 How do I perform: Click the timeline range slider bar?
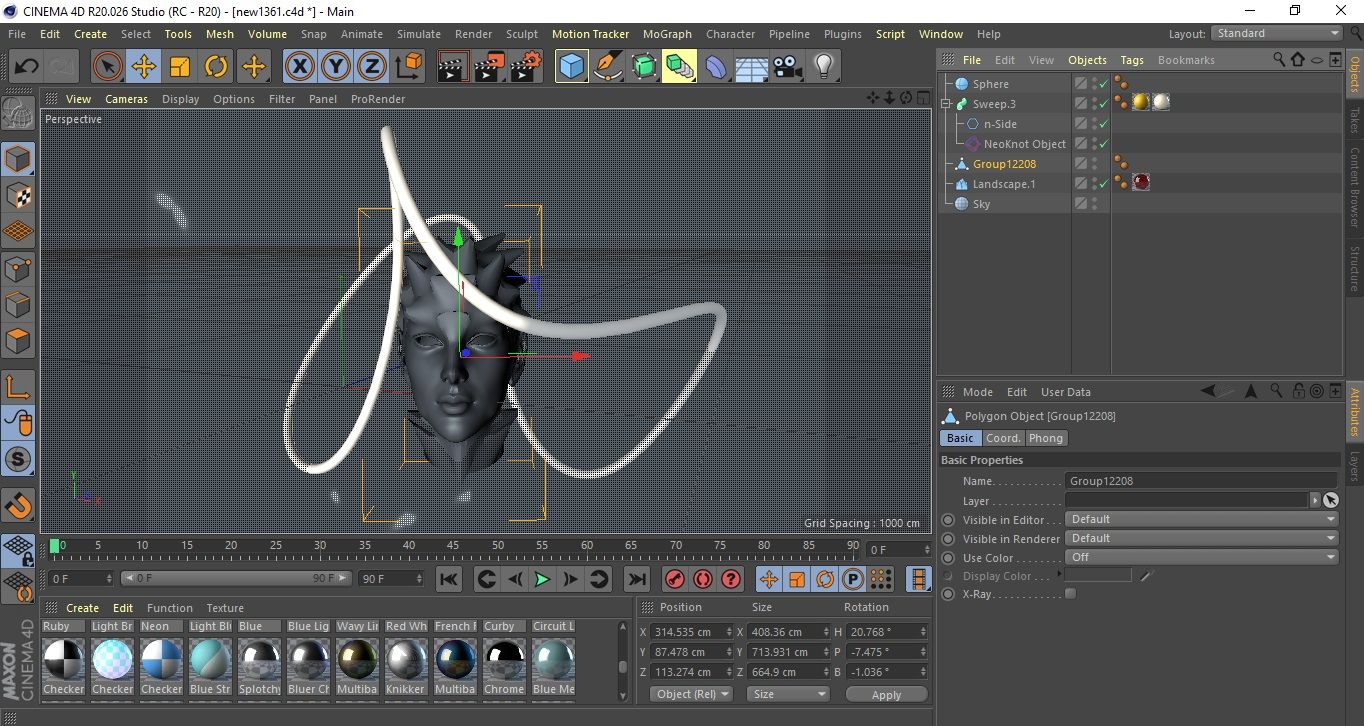tap(235, 578)
